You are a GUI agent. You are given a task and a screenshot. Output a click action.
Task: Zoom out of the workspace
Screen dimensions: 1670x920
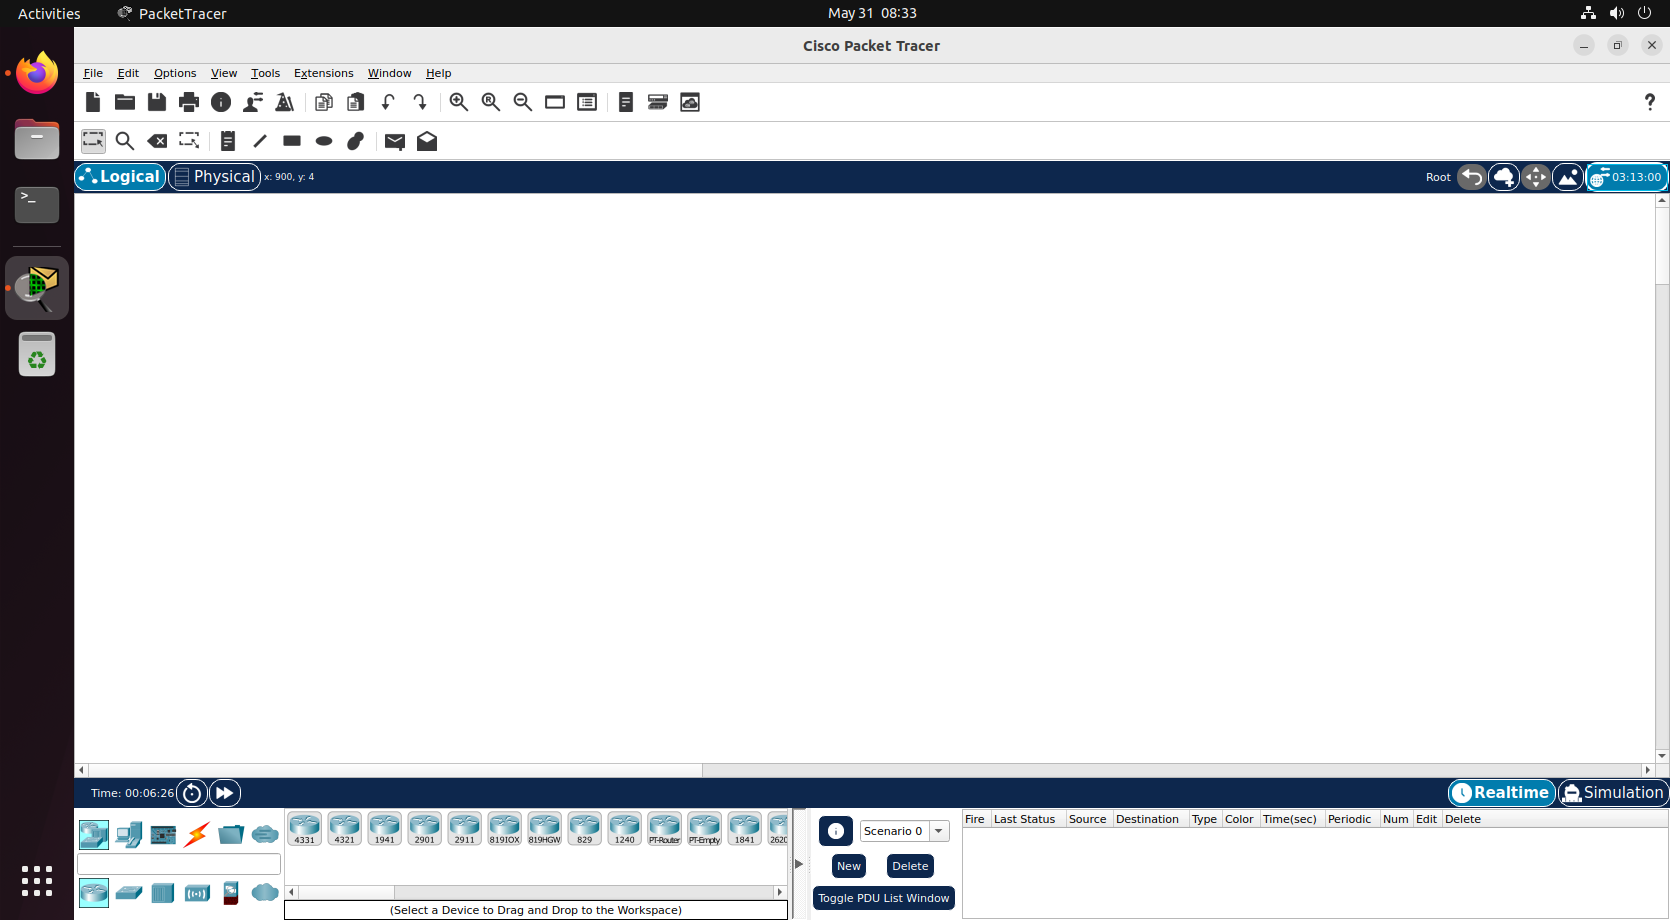point(523,102)
